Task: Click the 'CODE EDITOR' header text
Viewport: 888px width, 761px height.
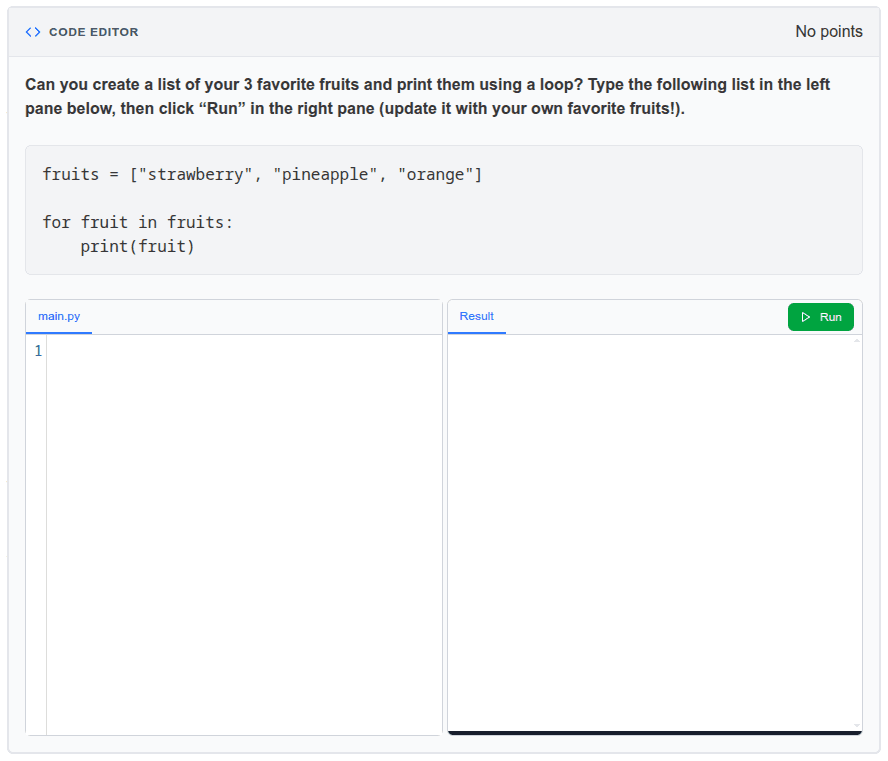Action: (x=93, y=32)
